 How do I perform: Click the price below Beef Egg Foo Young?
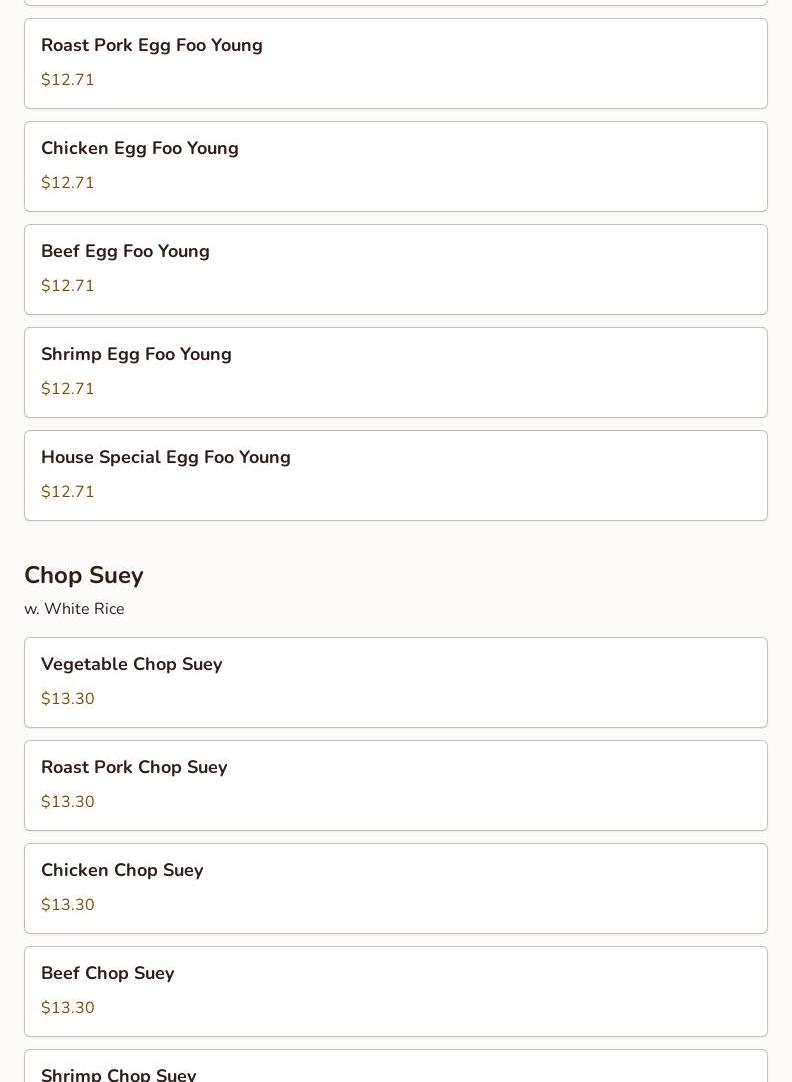(x=68, y=286)
